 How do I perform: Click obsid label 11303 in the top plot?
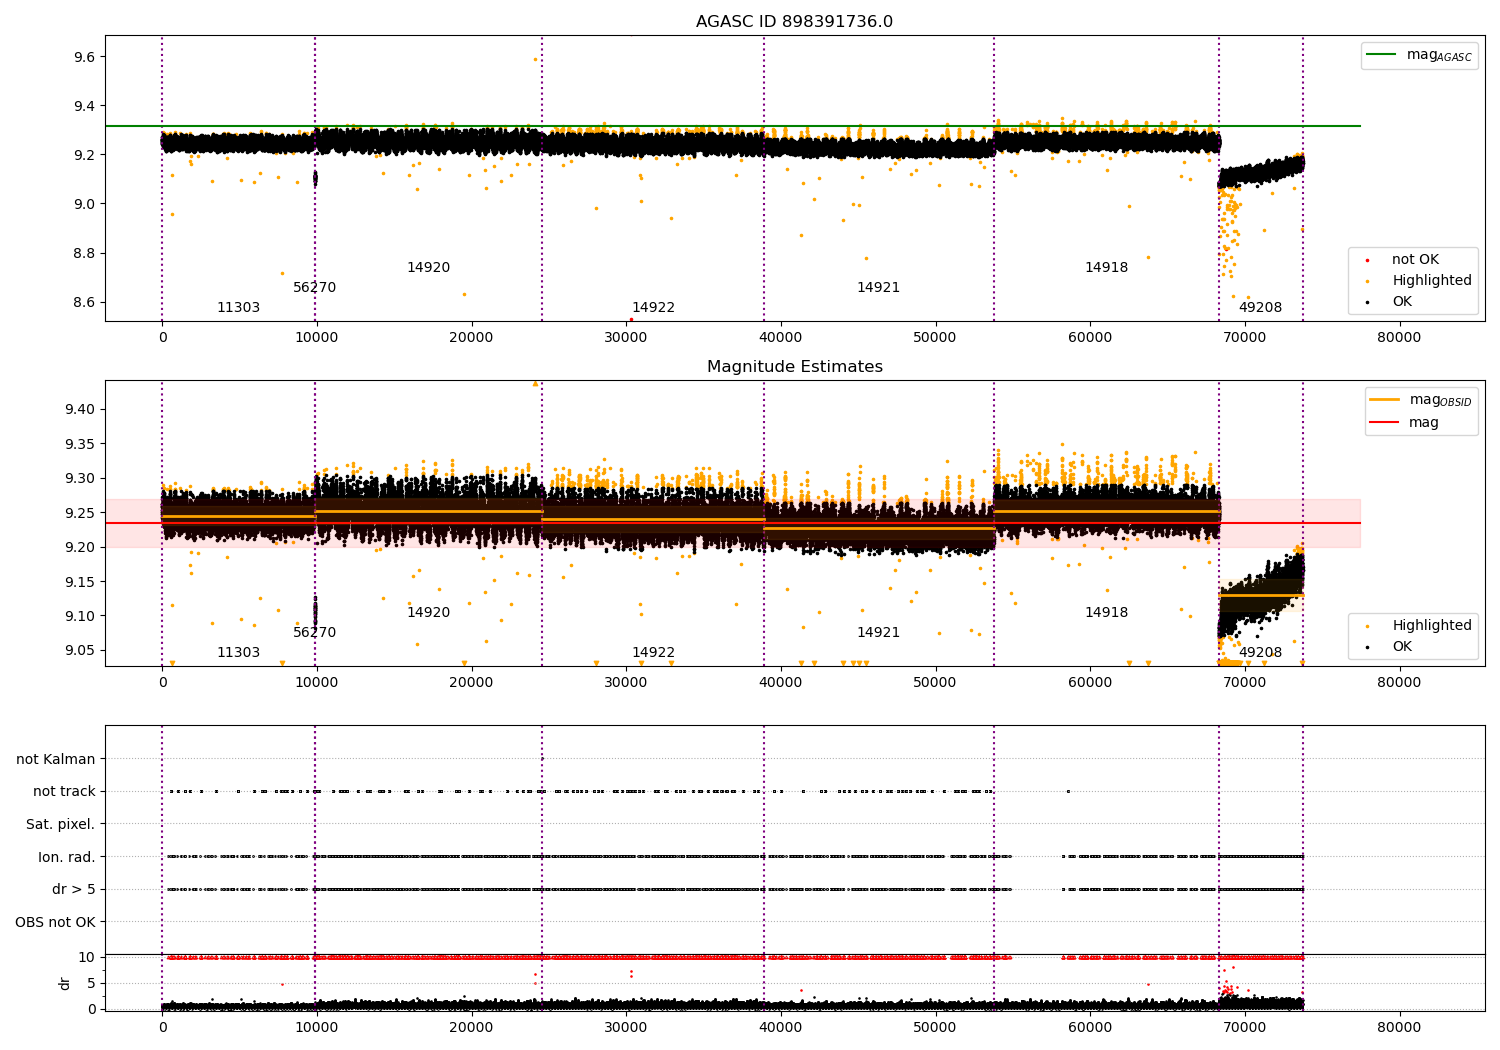tap(238, 308)
